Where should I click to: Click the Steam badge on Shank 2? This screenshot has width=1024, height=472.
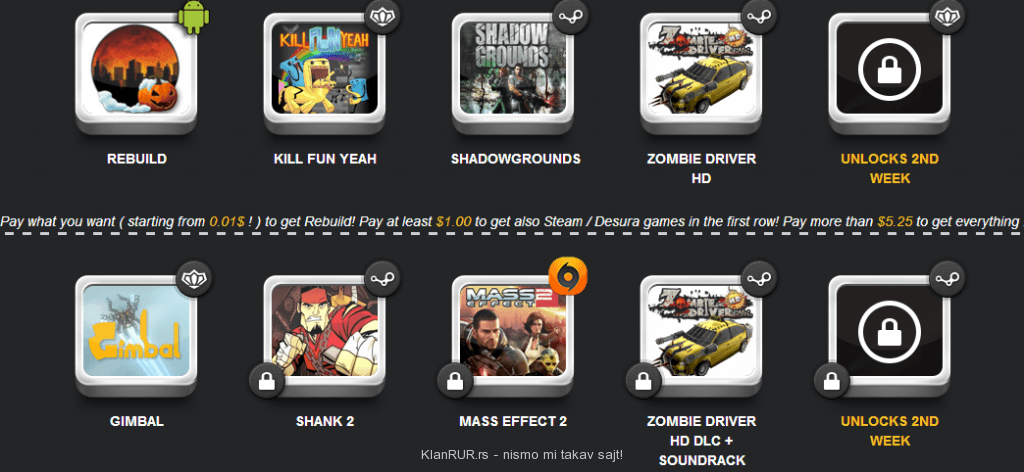(x=383, y=279)
